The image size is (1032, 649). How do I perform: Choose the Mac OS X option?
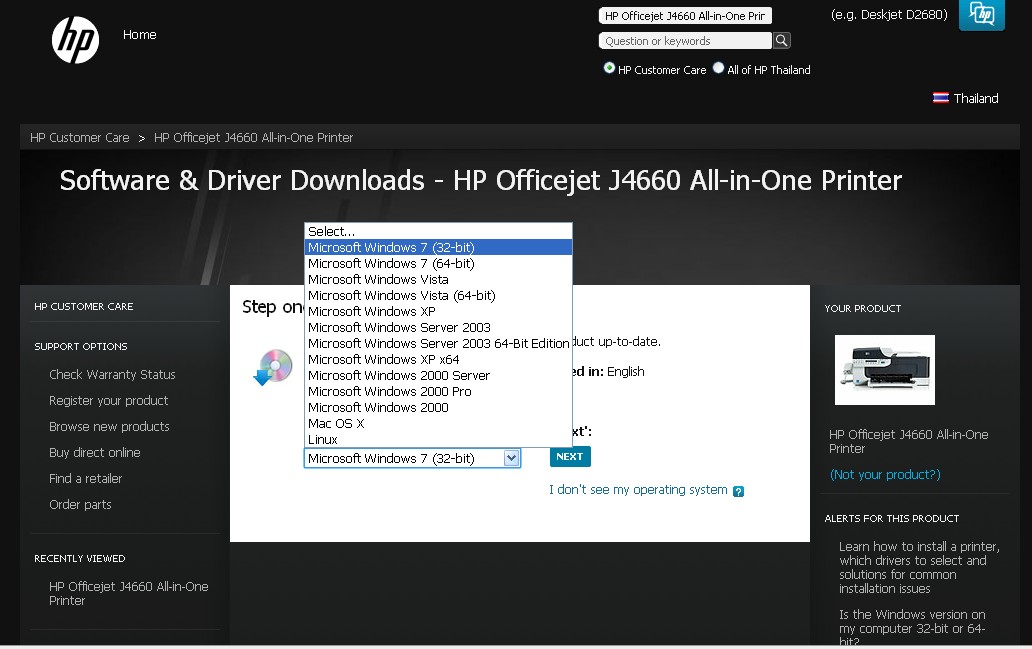click(438, 423)
